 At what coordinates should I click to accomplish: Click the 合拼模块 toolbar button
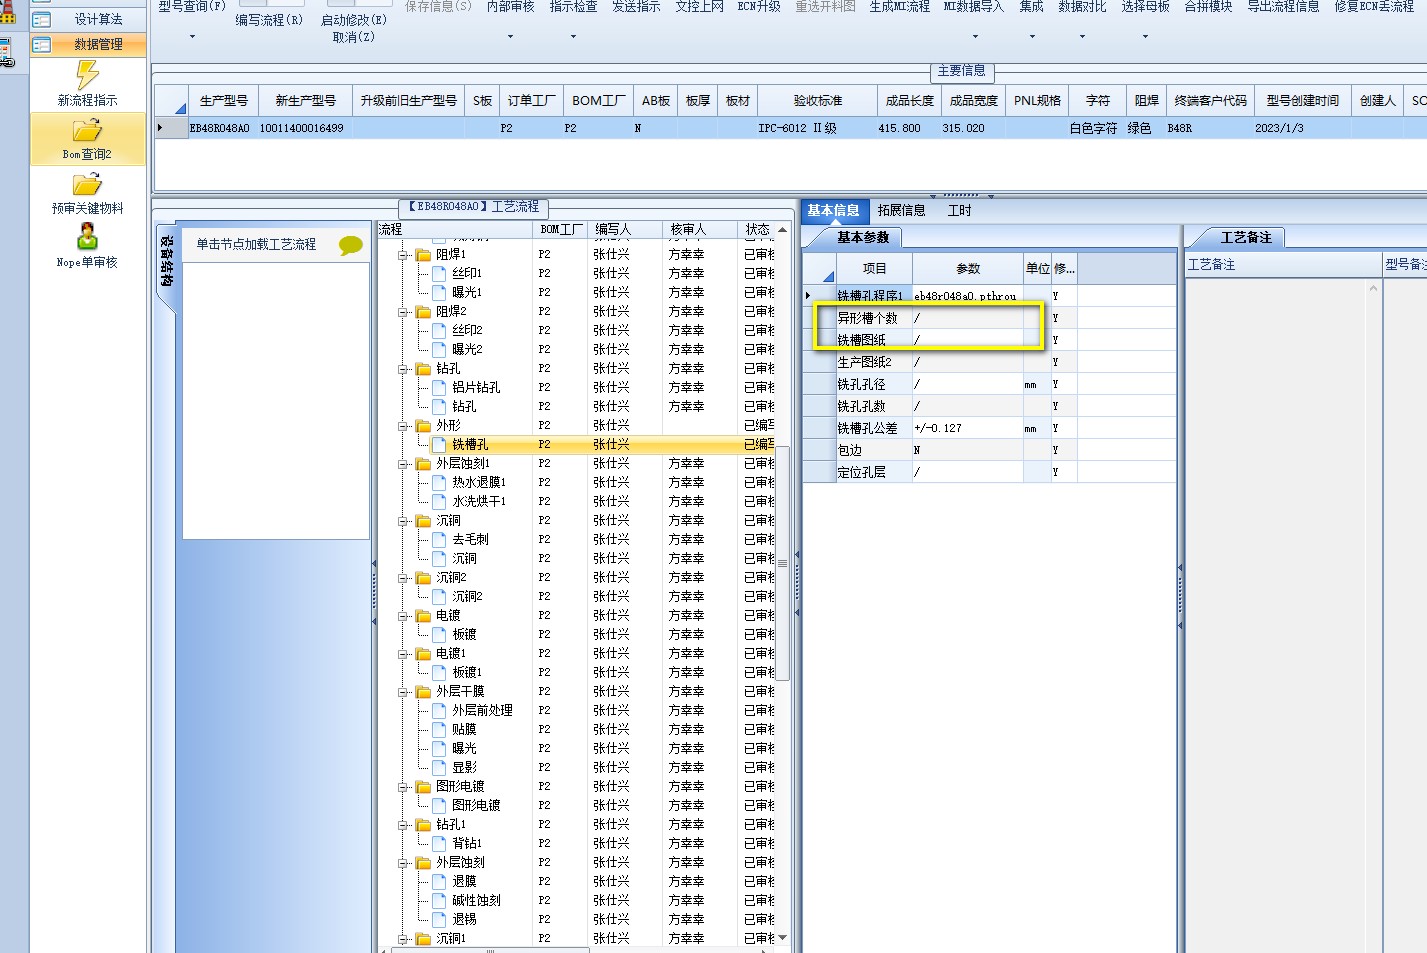click(1208, 7)
